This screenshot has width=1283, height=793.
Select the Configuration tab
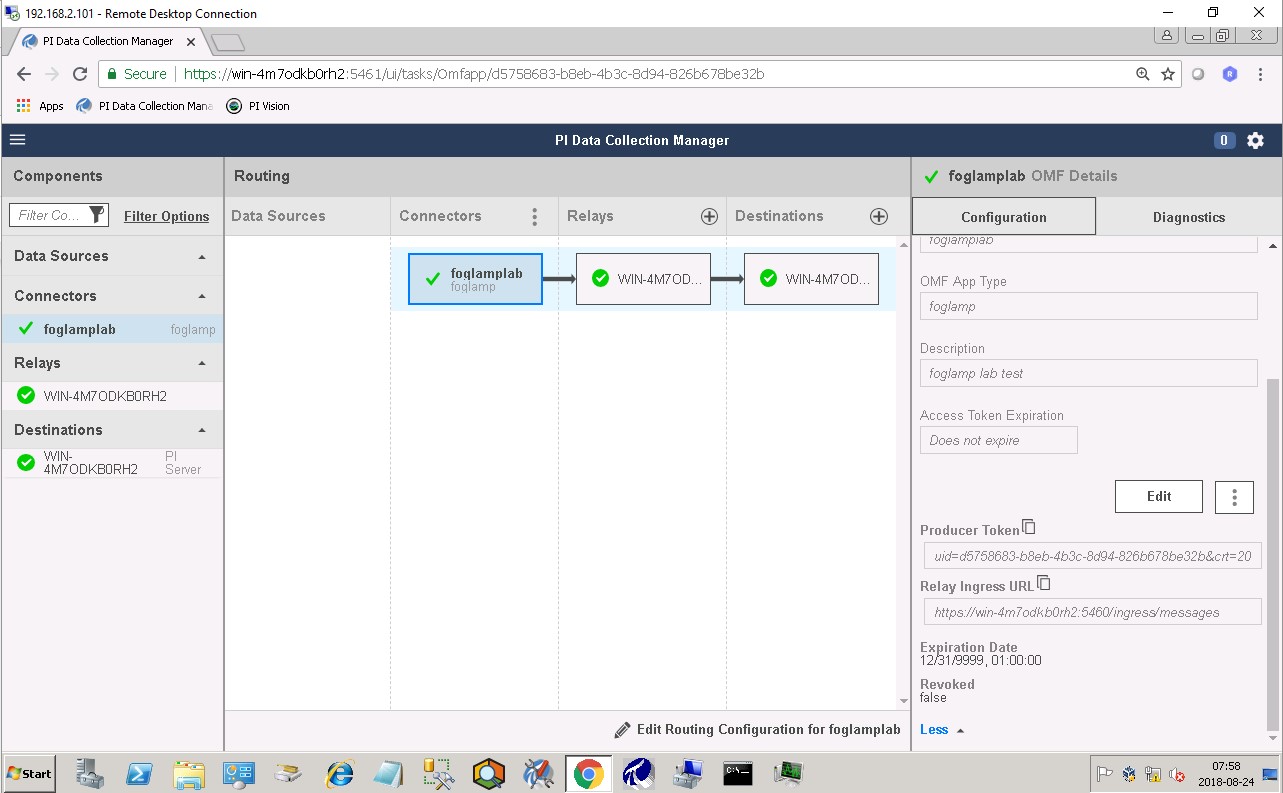[1003, 217]
